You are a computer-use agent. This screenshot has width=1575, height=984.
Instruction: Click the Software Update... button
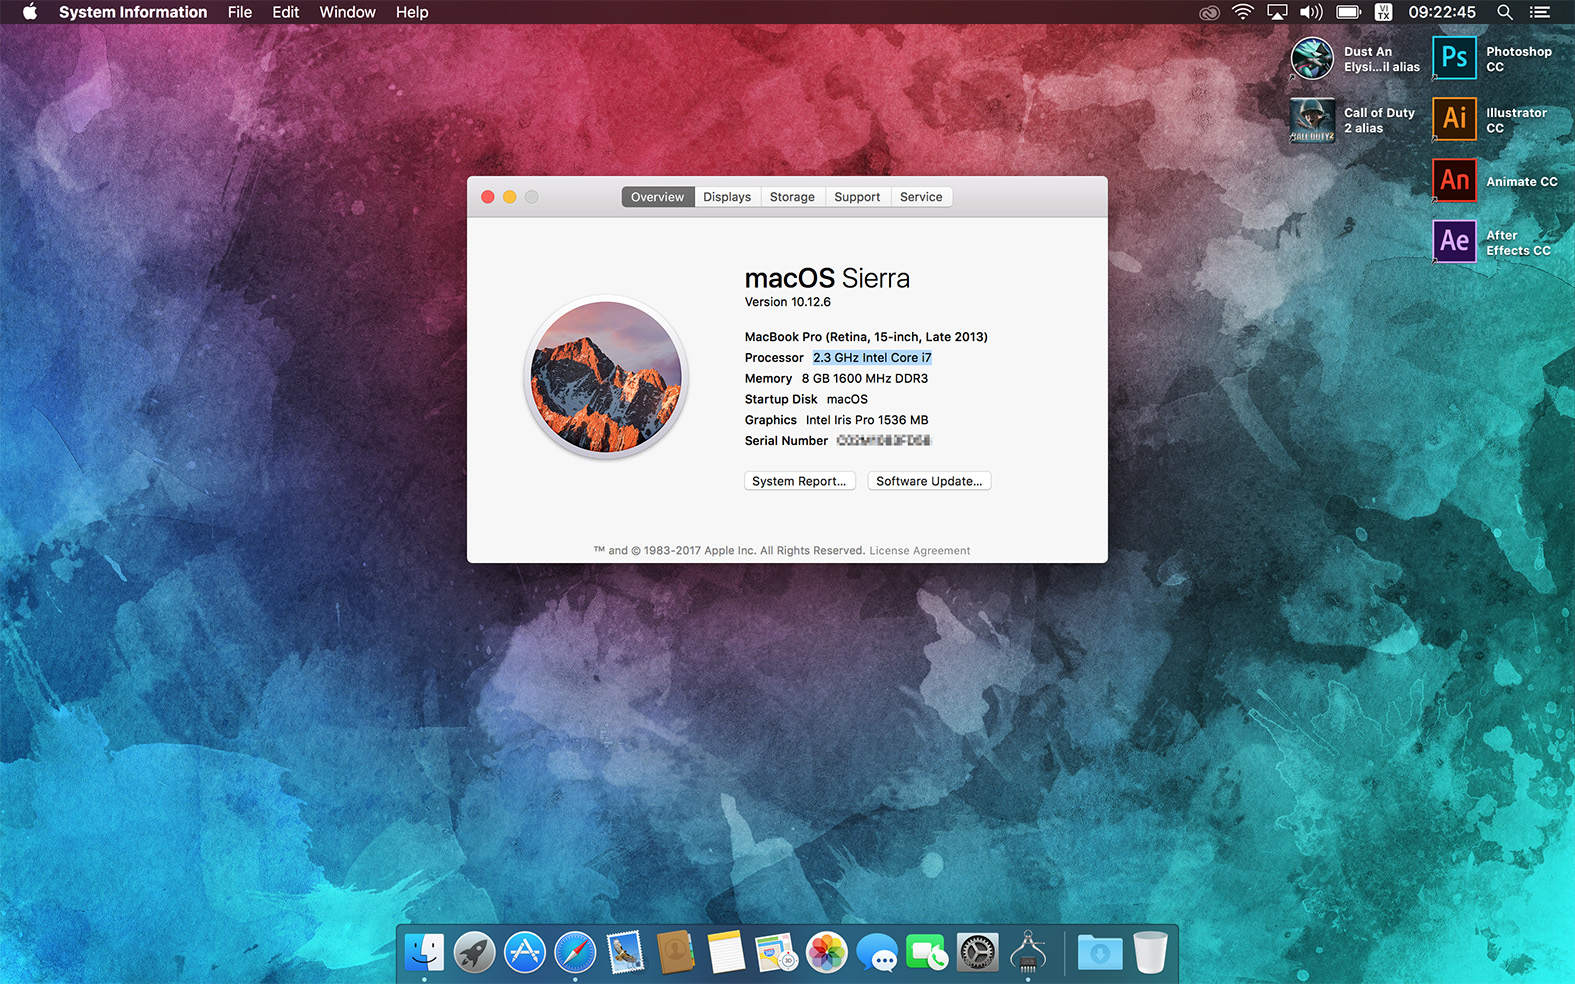pyautogui.click(x=929, y=481)
